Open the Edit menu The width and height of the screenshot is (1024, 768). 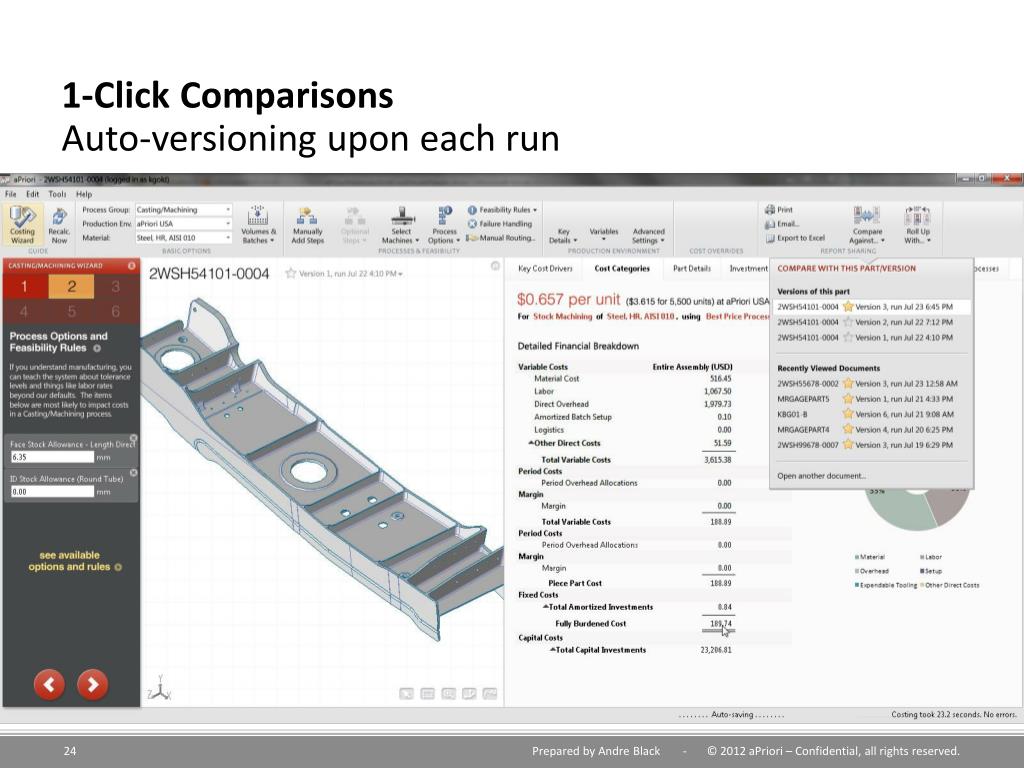pyautogui.click(x=33, y=194)
